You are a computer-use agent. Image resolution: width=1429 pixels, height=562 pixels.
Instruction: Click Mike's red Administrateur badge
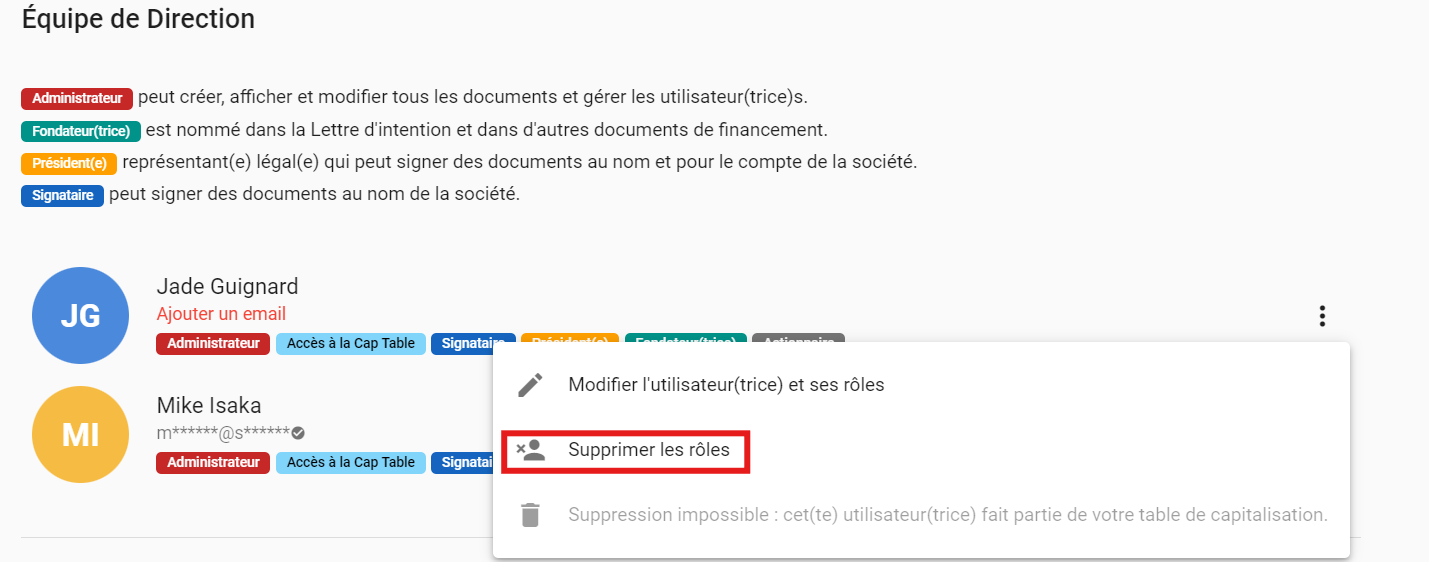click(213, 463)
